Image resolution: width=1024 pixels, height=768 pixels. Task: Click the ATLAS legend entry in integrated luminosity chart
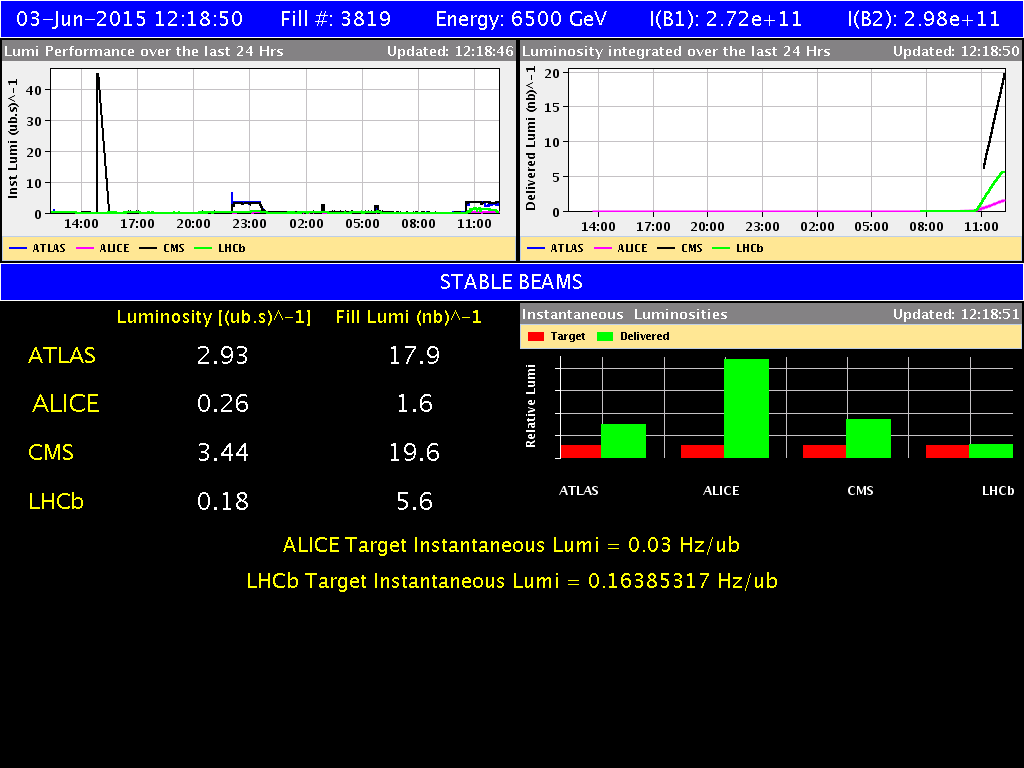[555, 248]
